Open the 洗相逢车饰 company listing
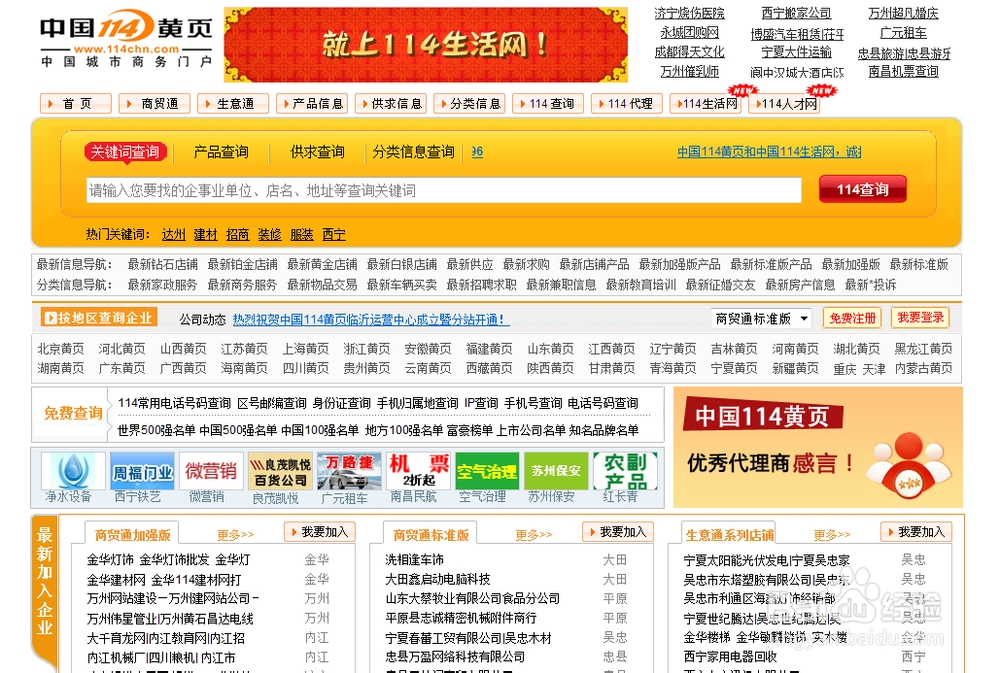 [x=415, y=560]
